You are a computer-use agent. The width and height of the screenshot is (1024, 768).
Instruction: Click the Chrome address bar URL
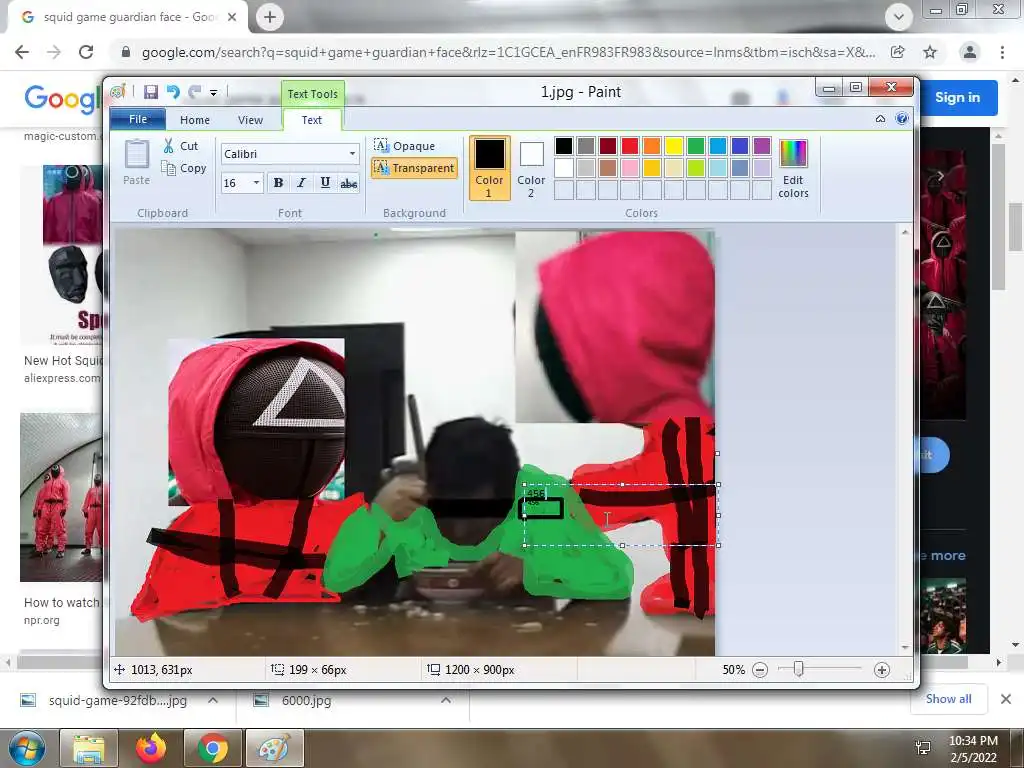click(508, 52)
